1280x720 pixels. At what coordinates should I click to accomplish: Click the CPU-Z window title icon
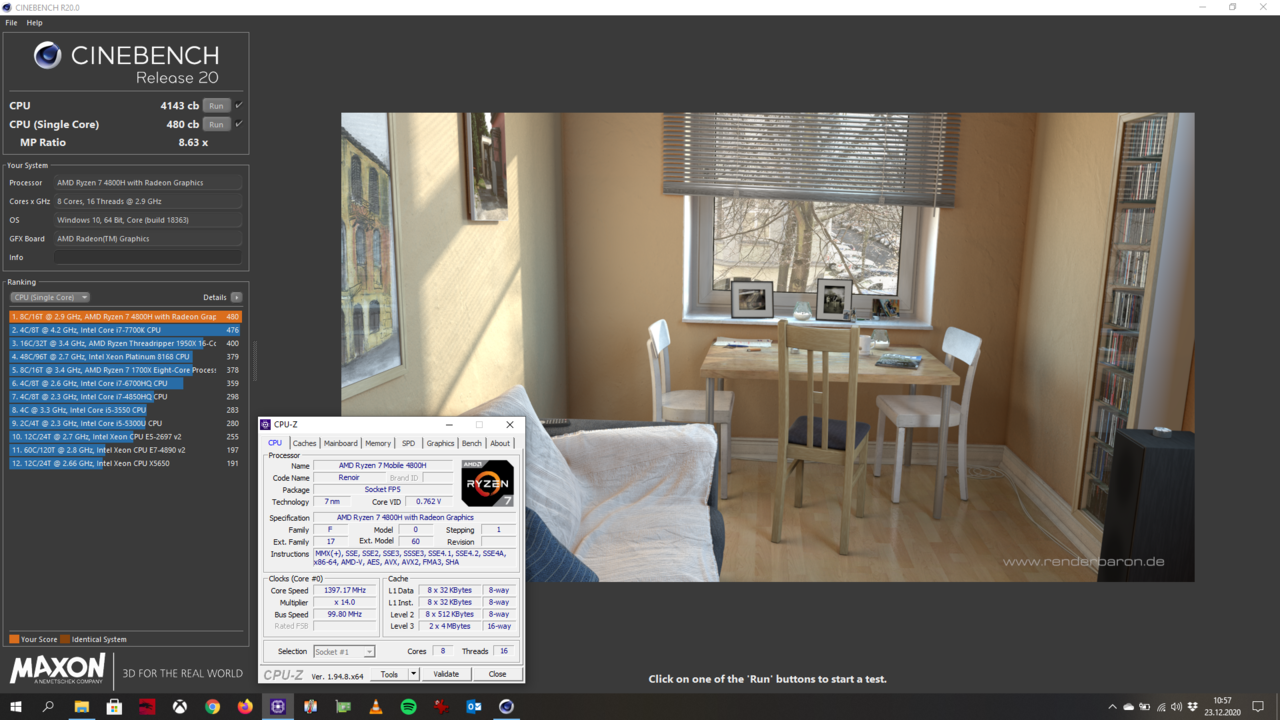(265, 425)
